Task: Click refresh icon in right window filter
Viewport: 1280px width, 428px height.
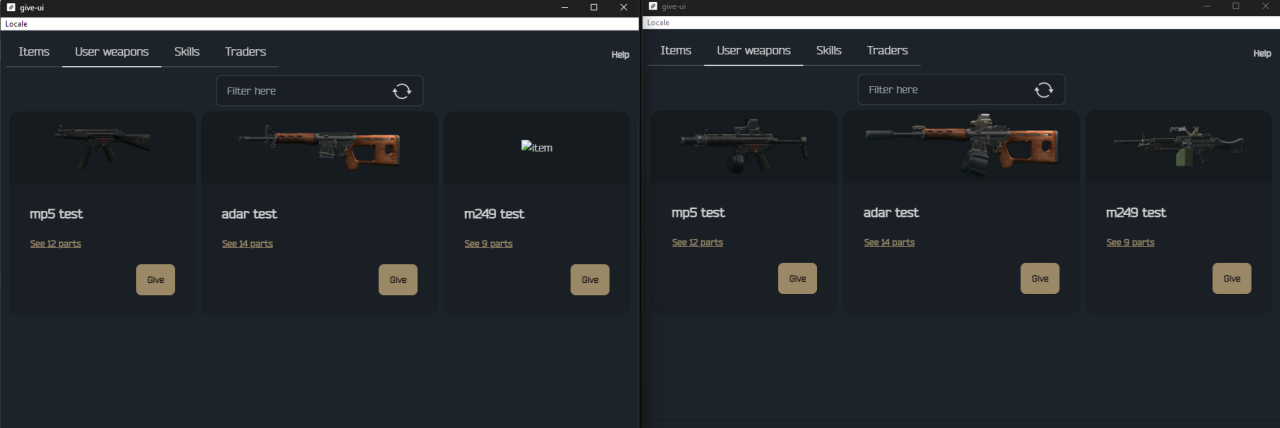Action: 1044,90
